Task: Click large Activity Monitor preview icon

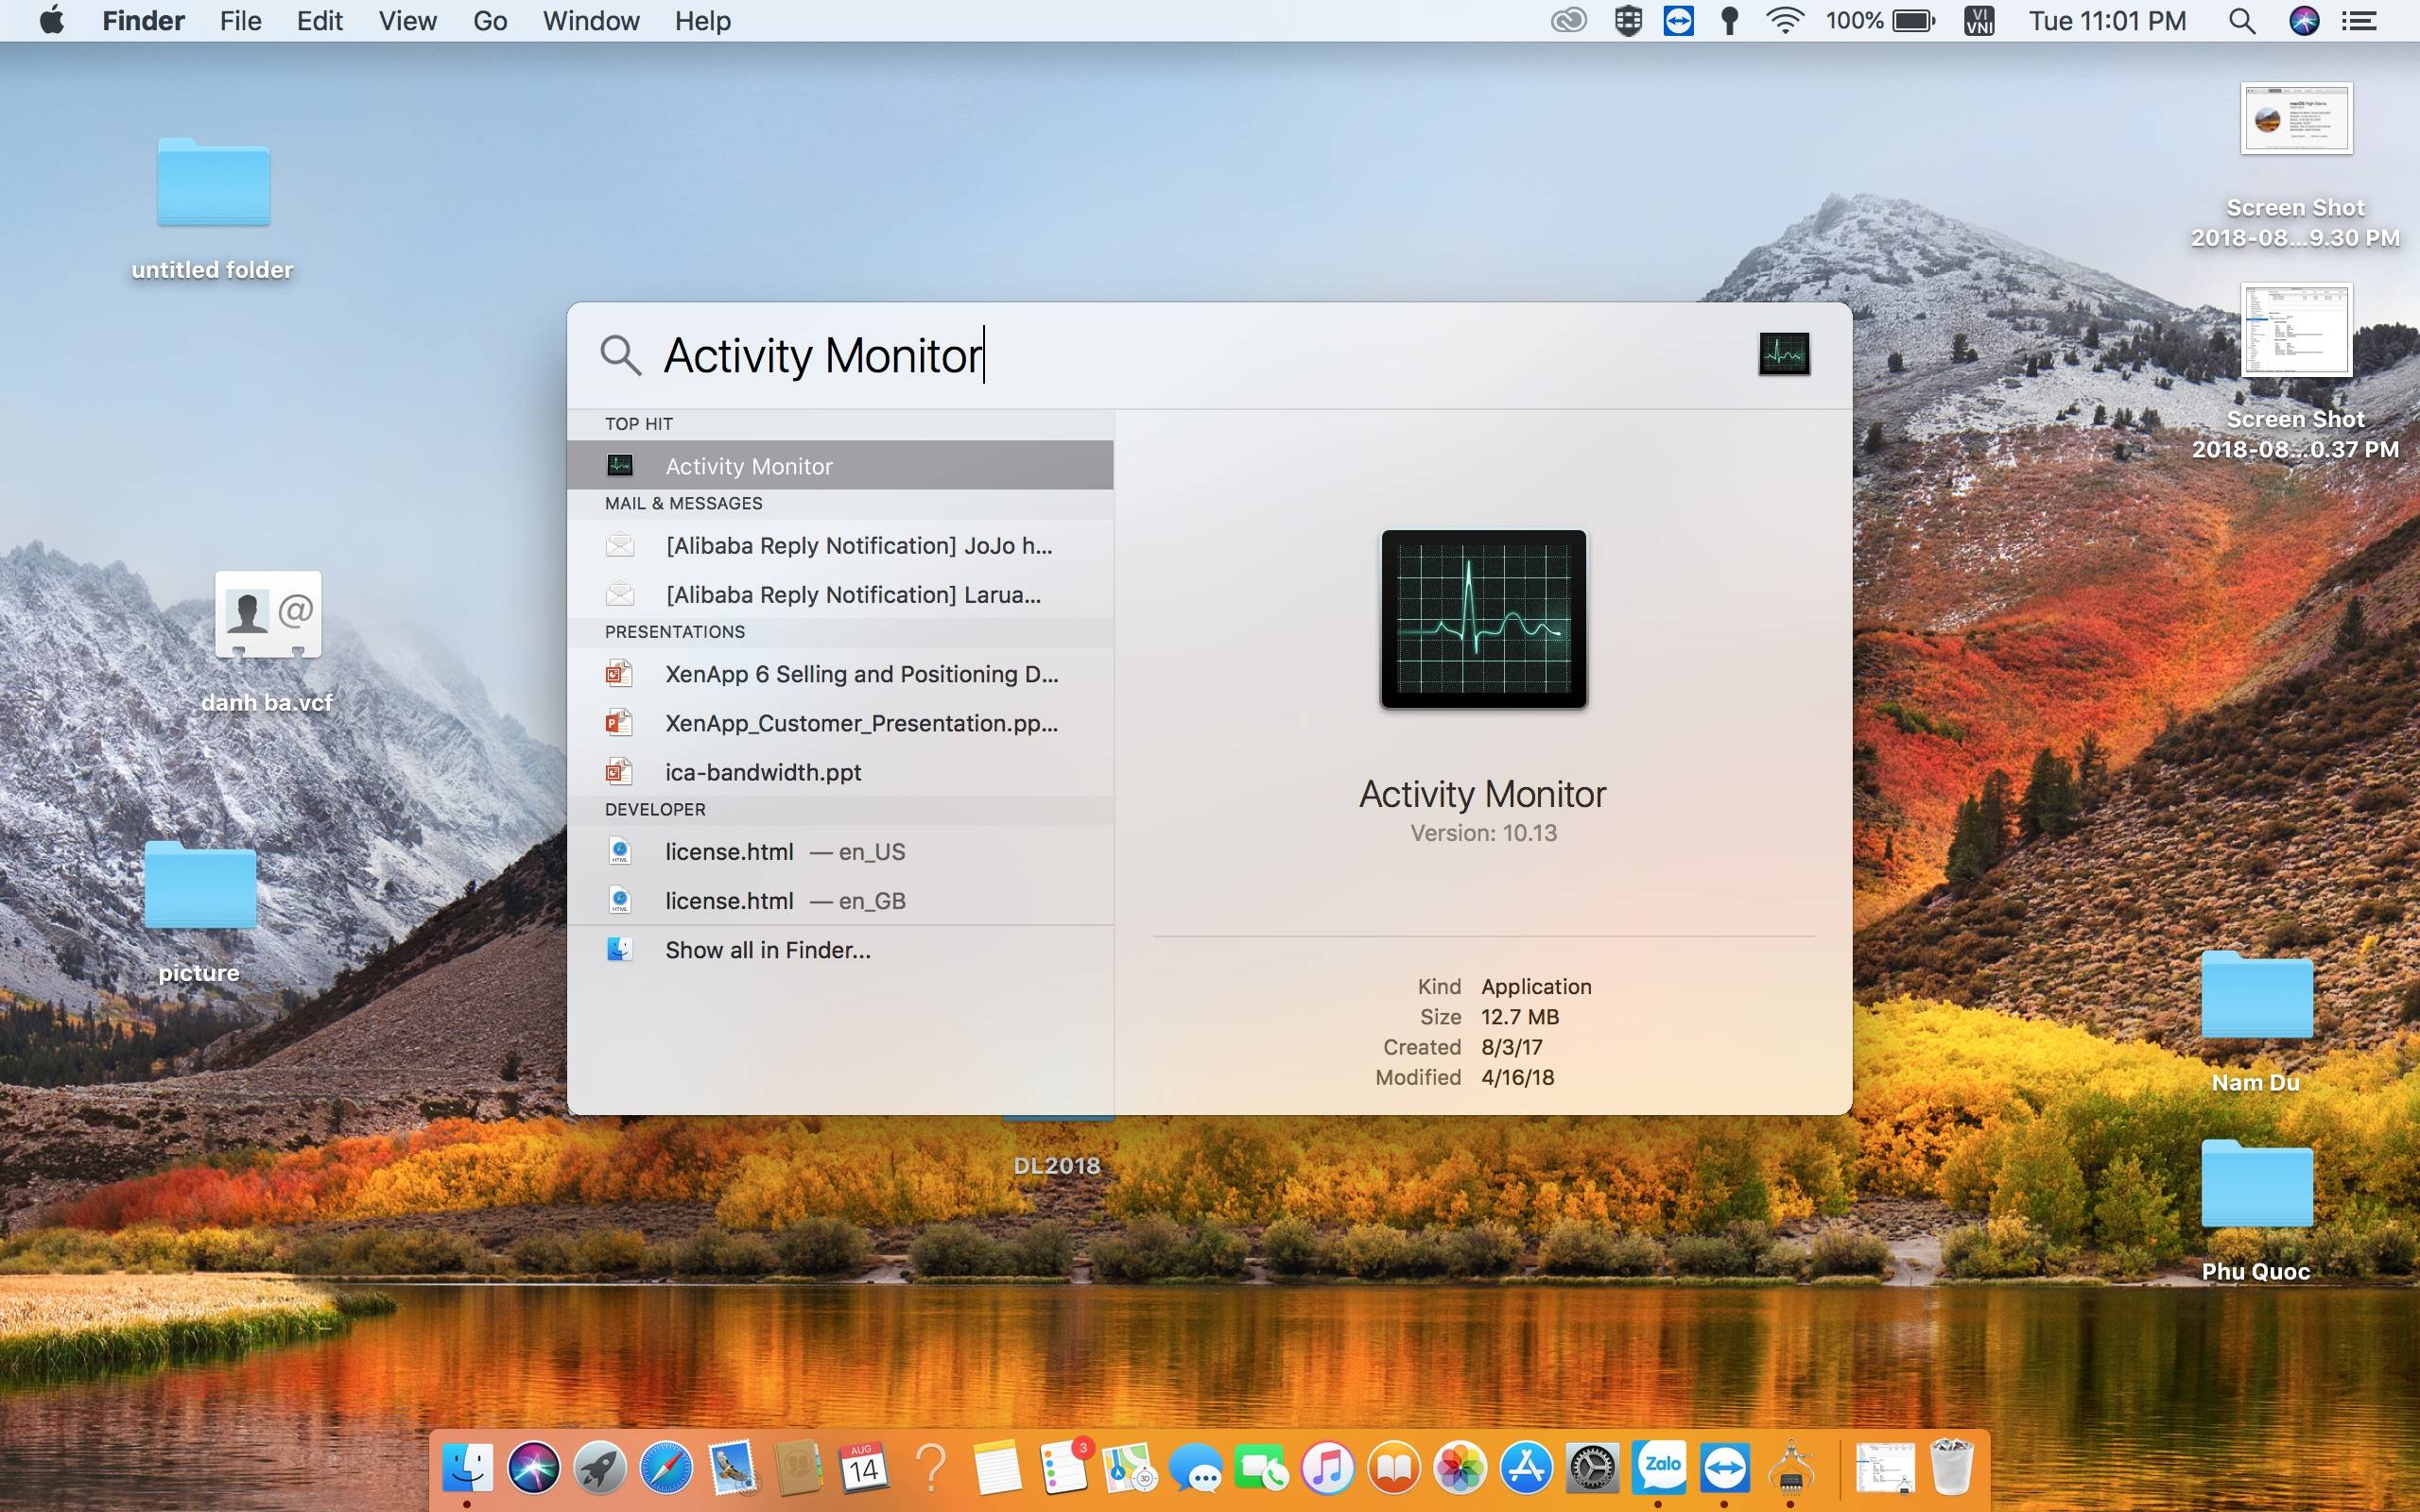Action: click(x=1483, y=619)
